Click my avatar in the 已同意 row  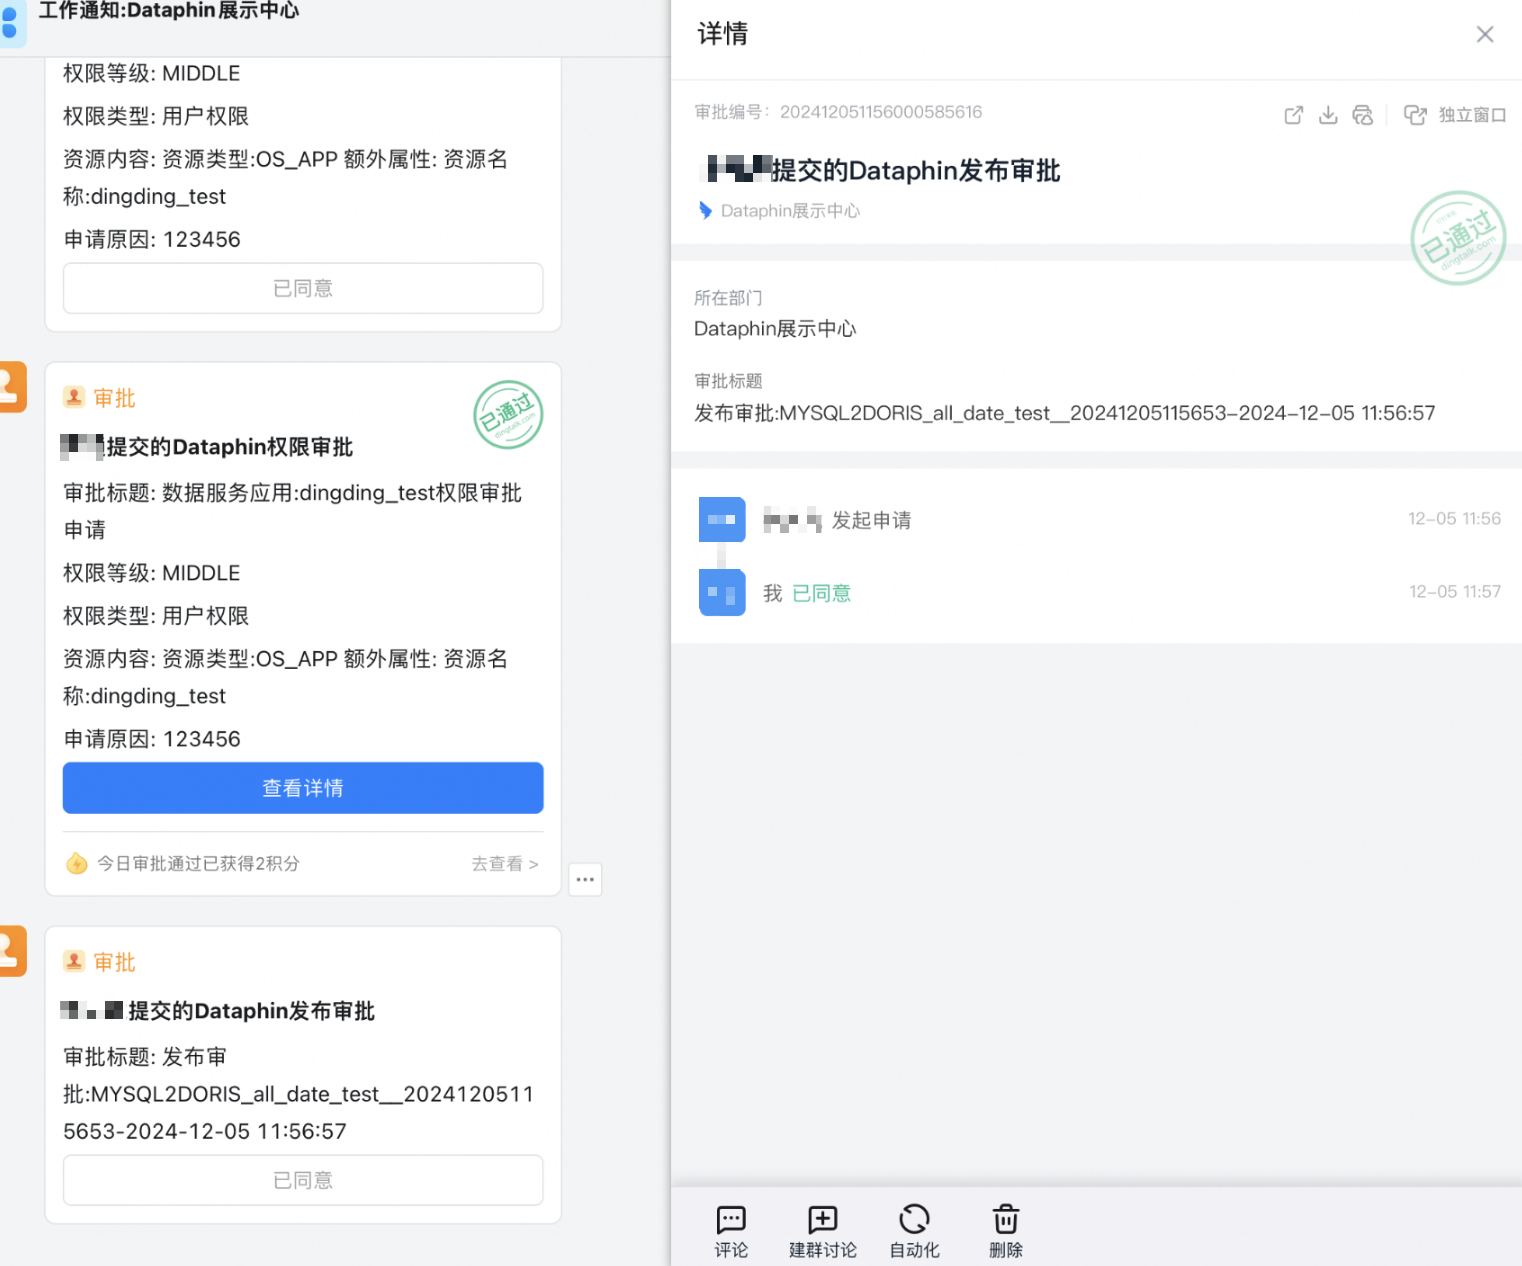[722, 593]
